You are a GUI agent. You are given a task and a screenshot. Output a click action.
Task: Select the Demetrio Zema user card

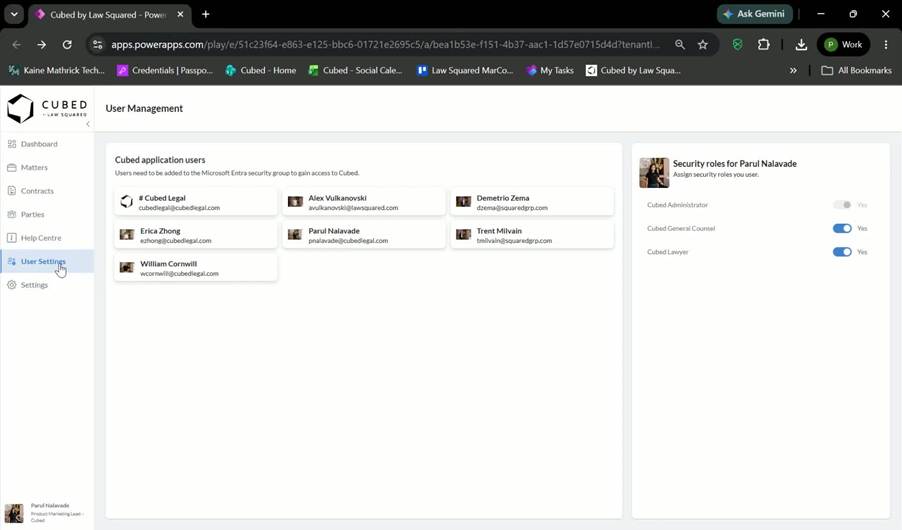532,202
